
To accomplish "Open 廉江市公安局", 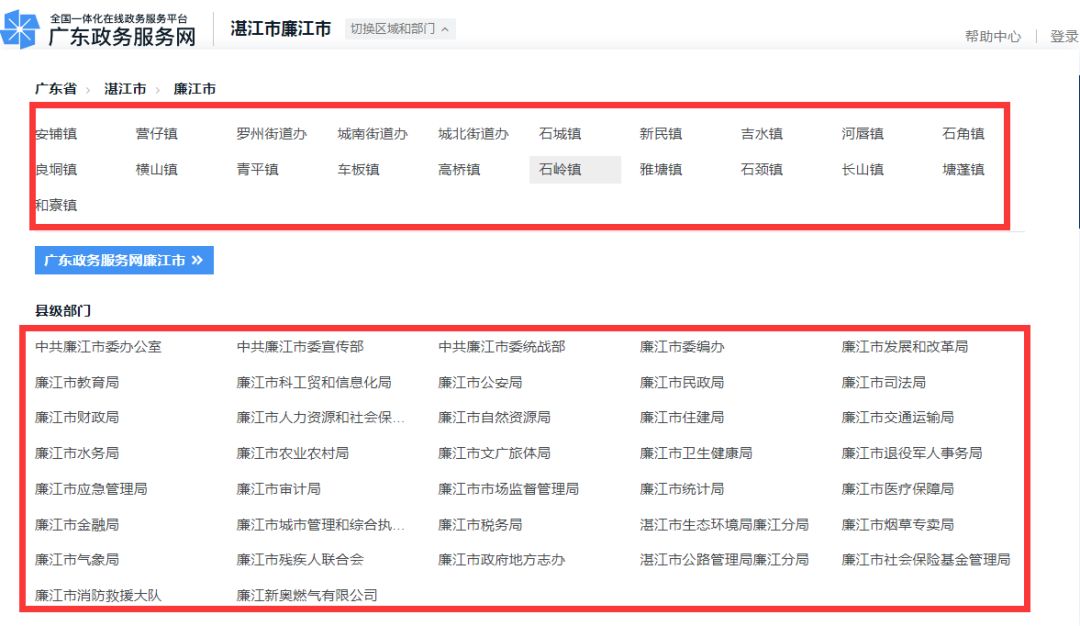I will (480, 382).
